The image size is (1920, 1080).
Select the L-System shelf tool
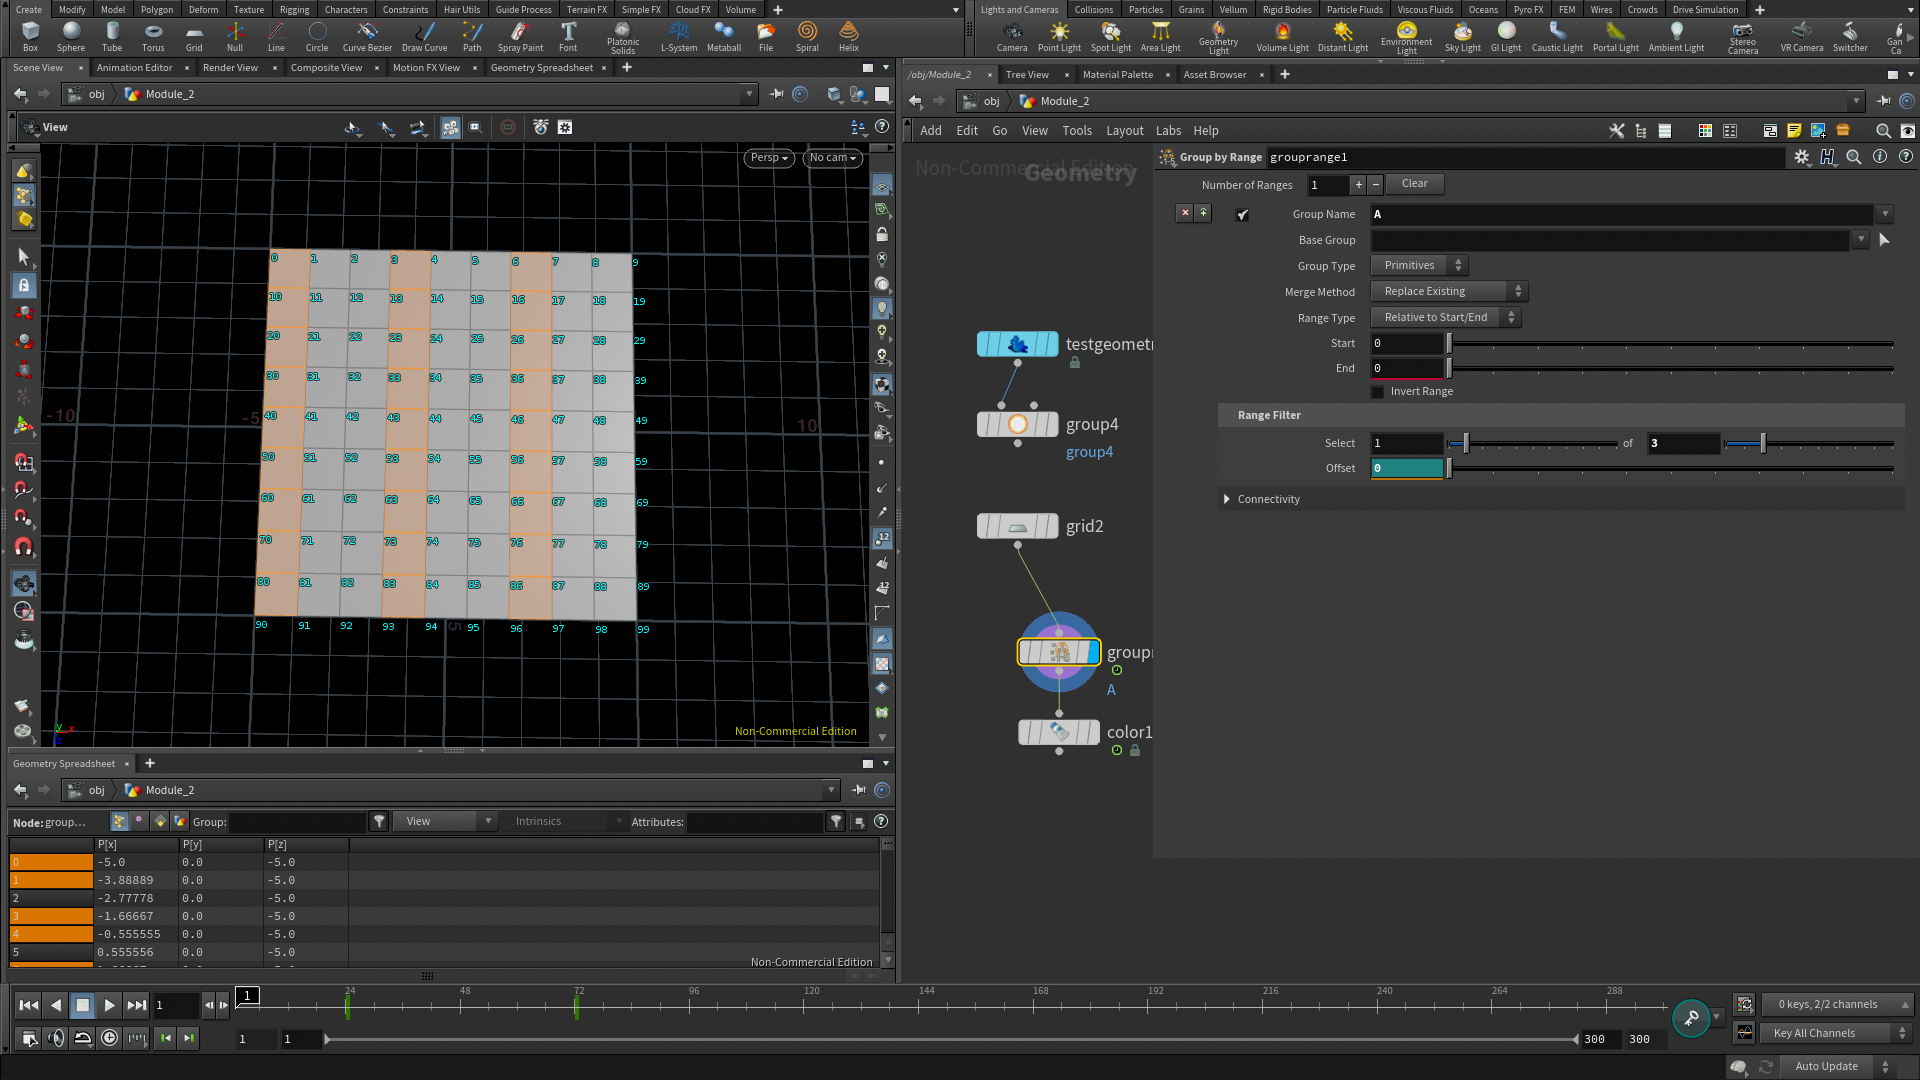tap(679, 36)
